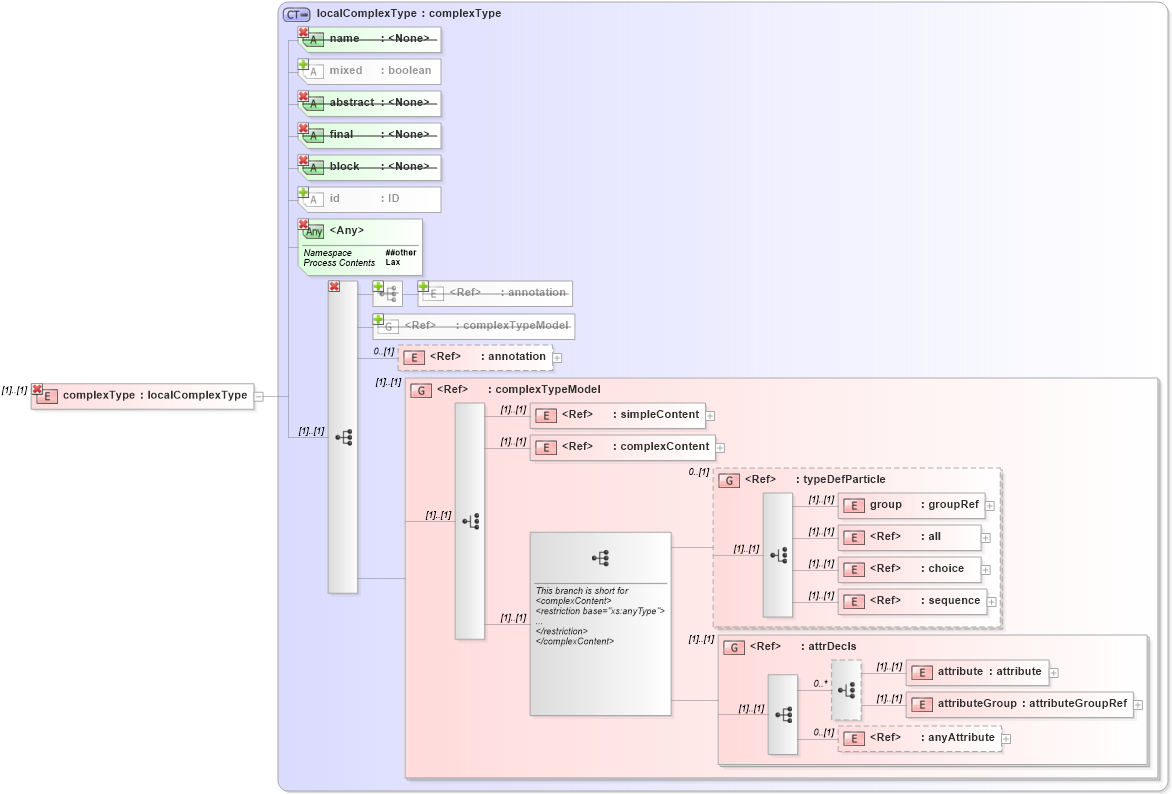Click the E icon on attribute : attribute
Screen dimensions: 1172x794
point(922,672)
